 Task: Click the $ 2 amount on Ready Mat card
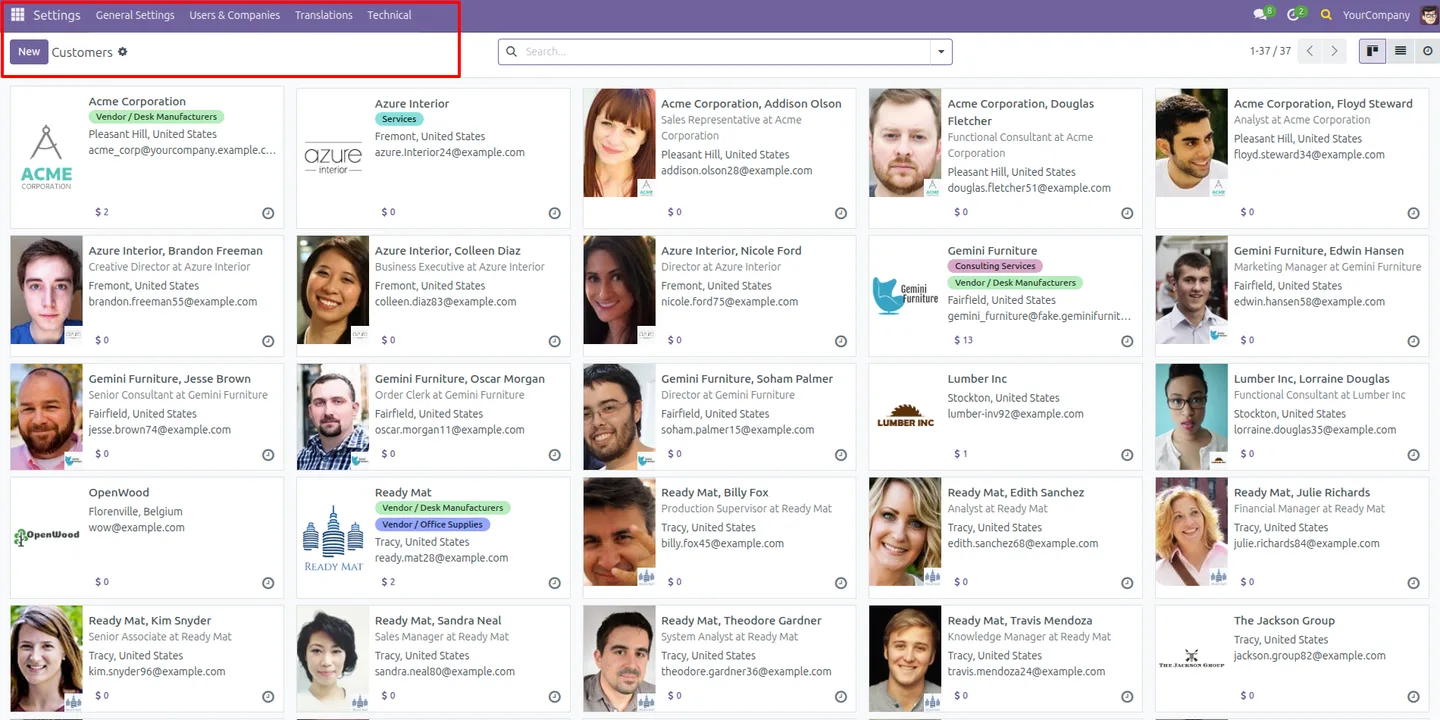pos(388,582)
